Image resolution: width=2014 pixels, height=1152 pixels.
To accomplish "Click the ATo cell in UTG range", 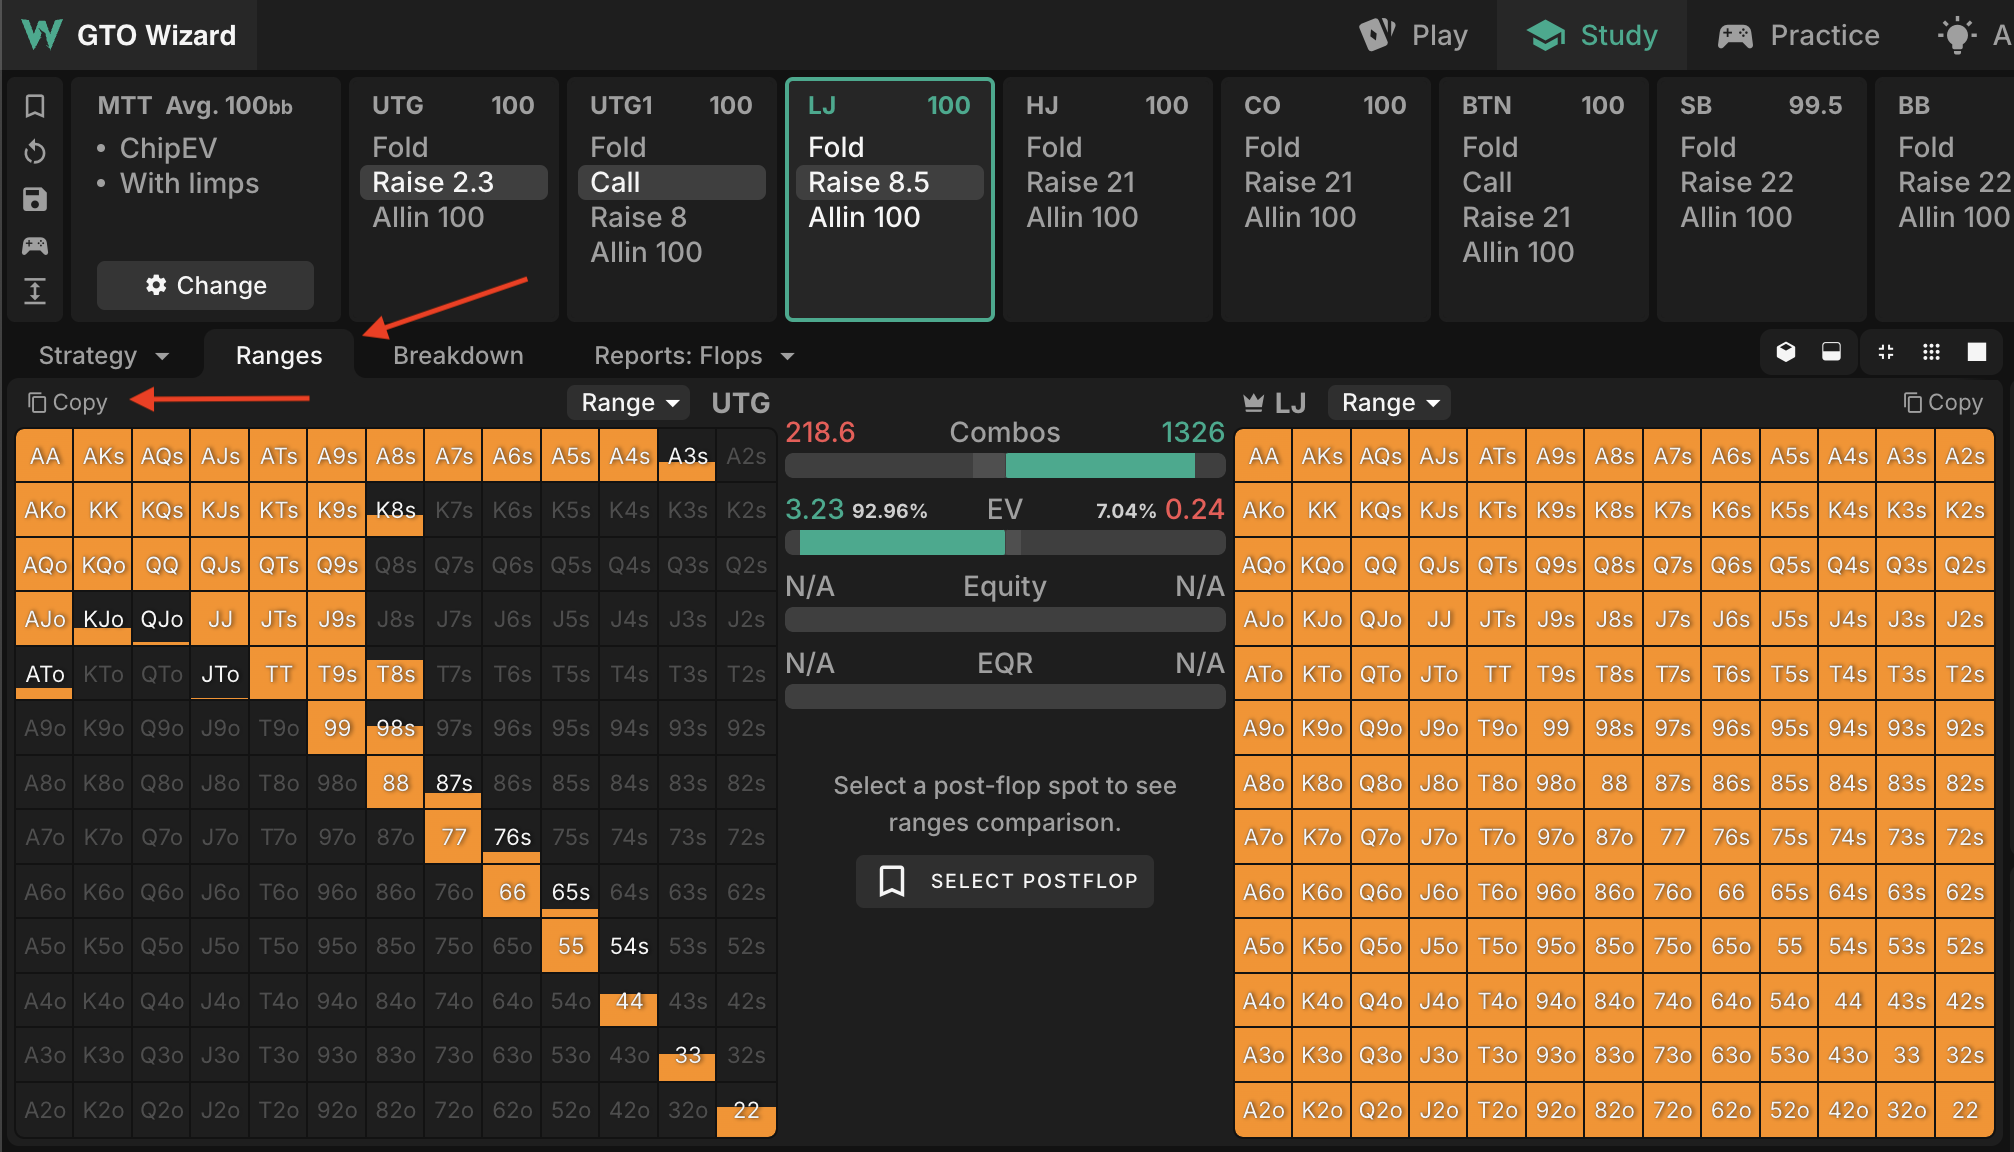I will (45, 674).
